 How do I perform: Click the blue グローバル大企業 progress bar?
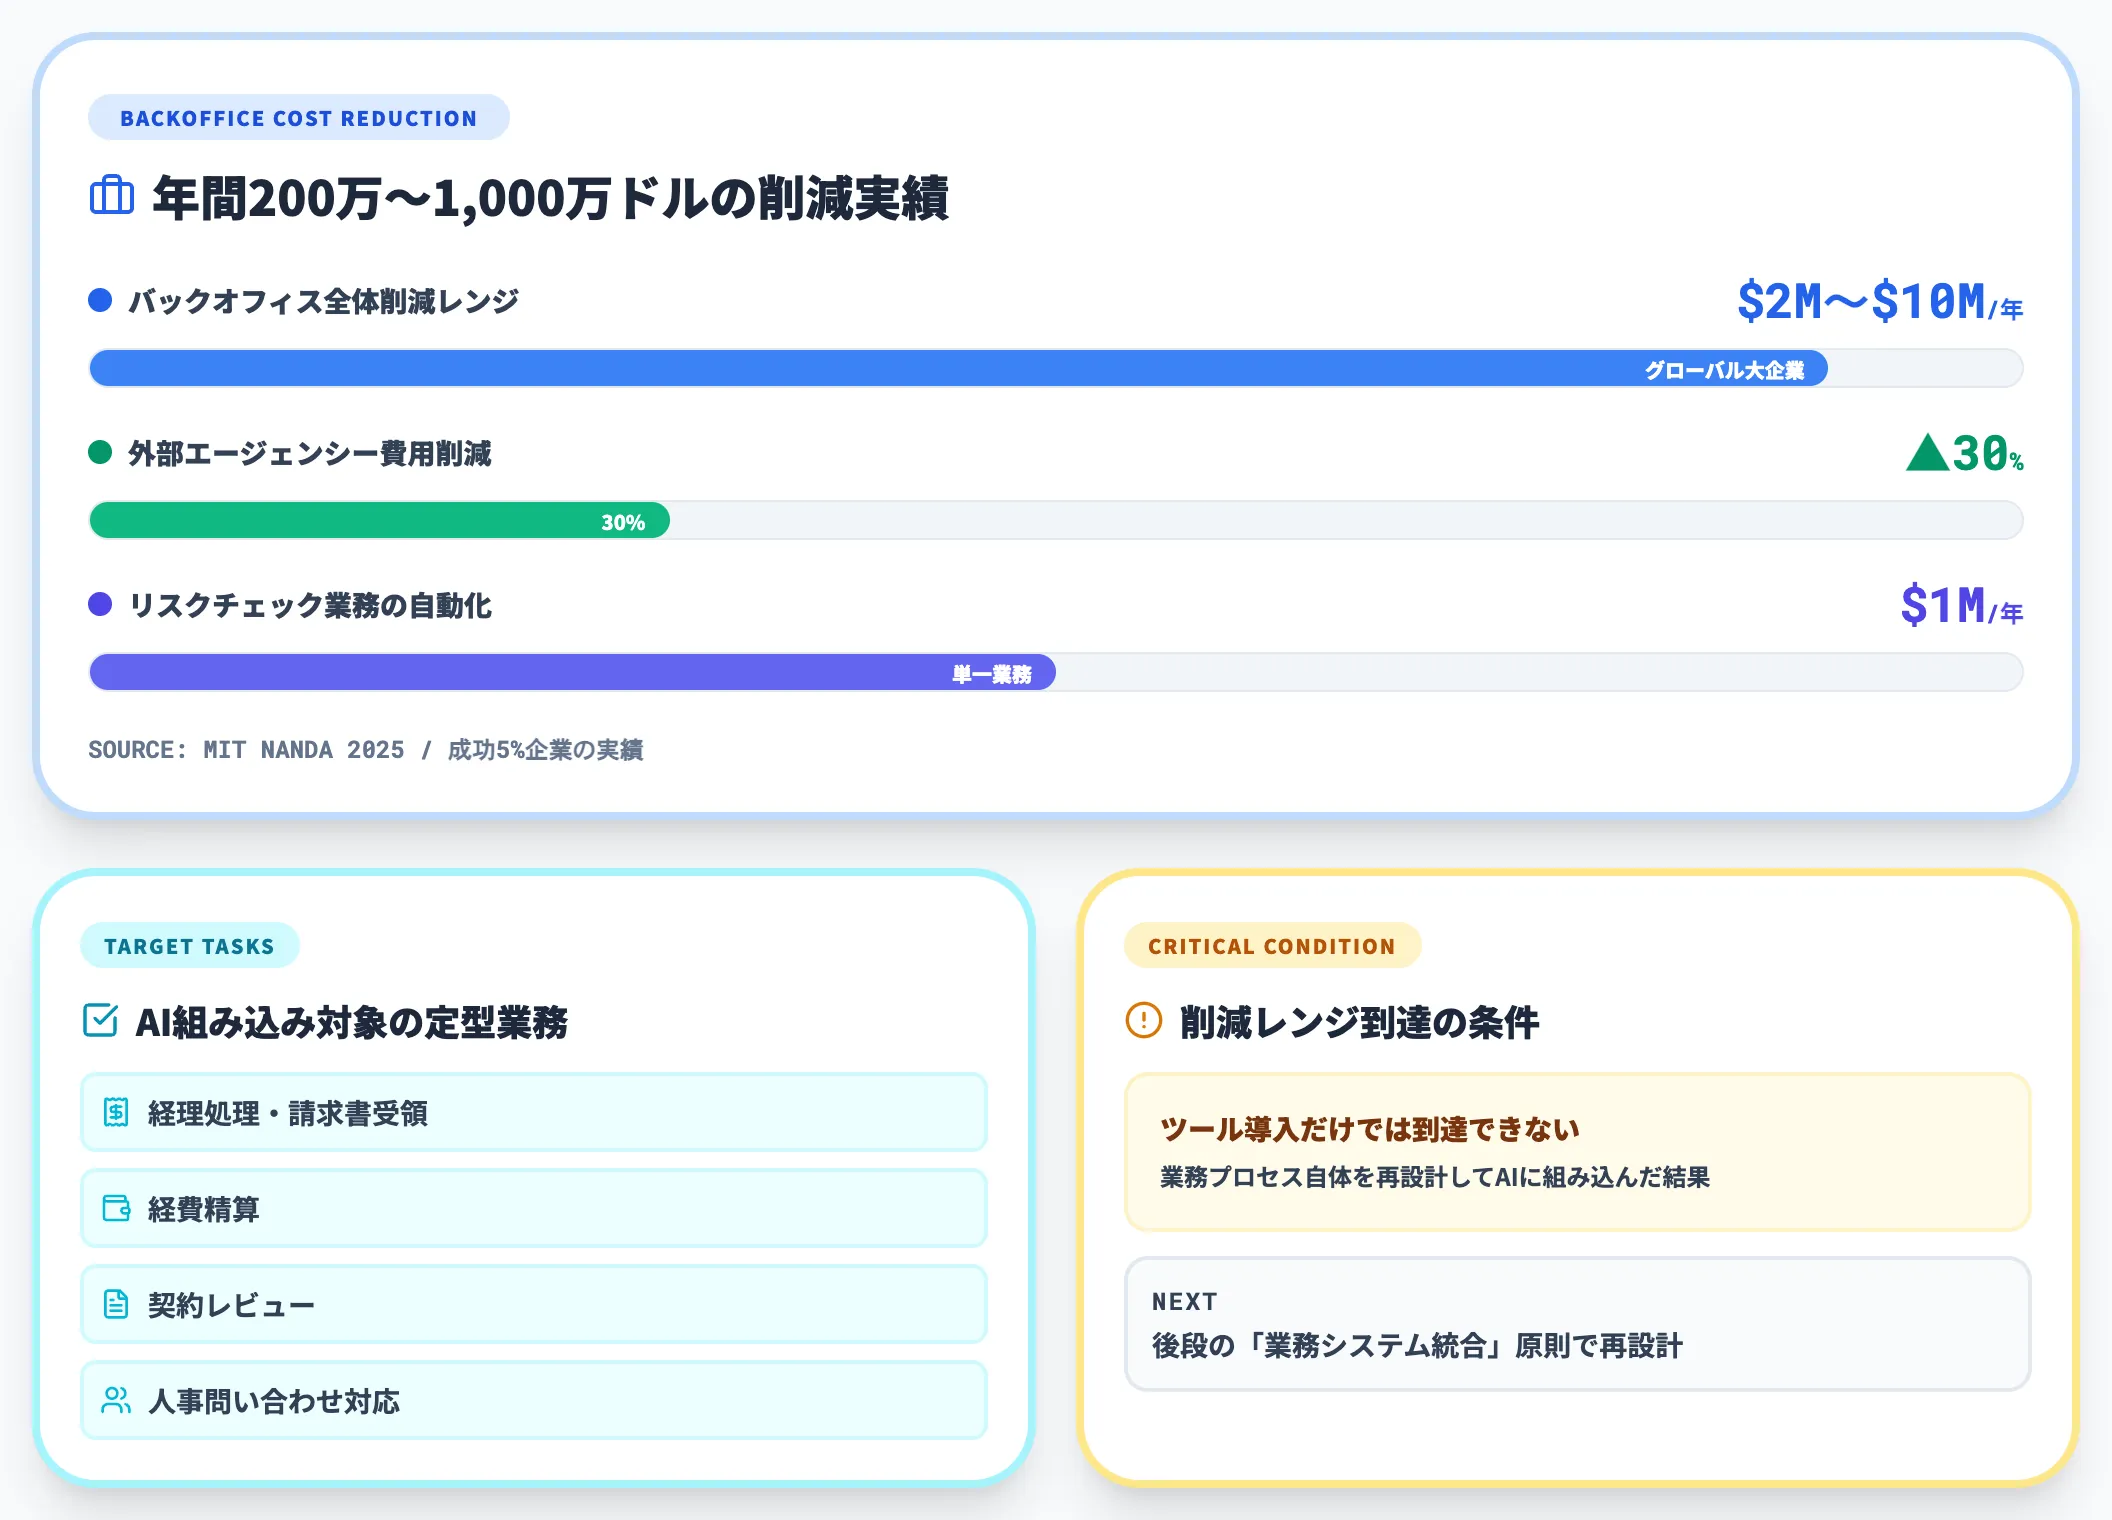tap(958, 368)
